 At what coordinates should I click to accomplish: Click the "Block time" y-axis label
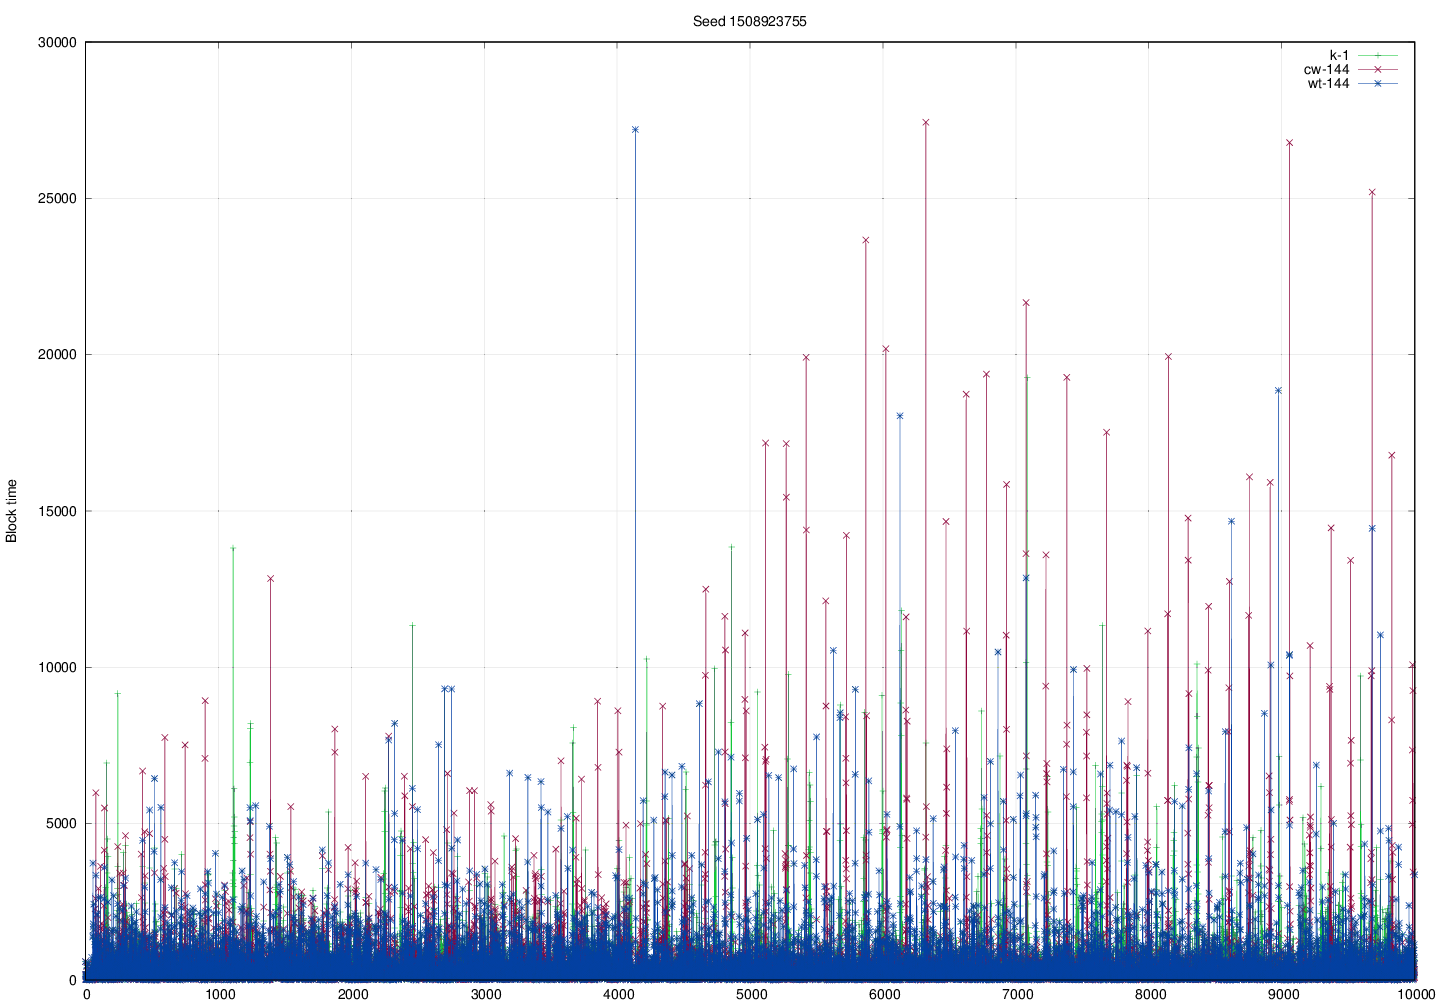point(12,511)
